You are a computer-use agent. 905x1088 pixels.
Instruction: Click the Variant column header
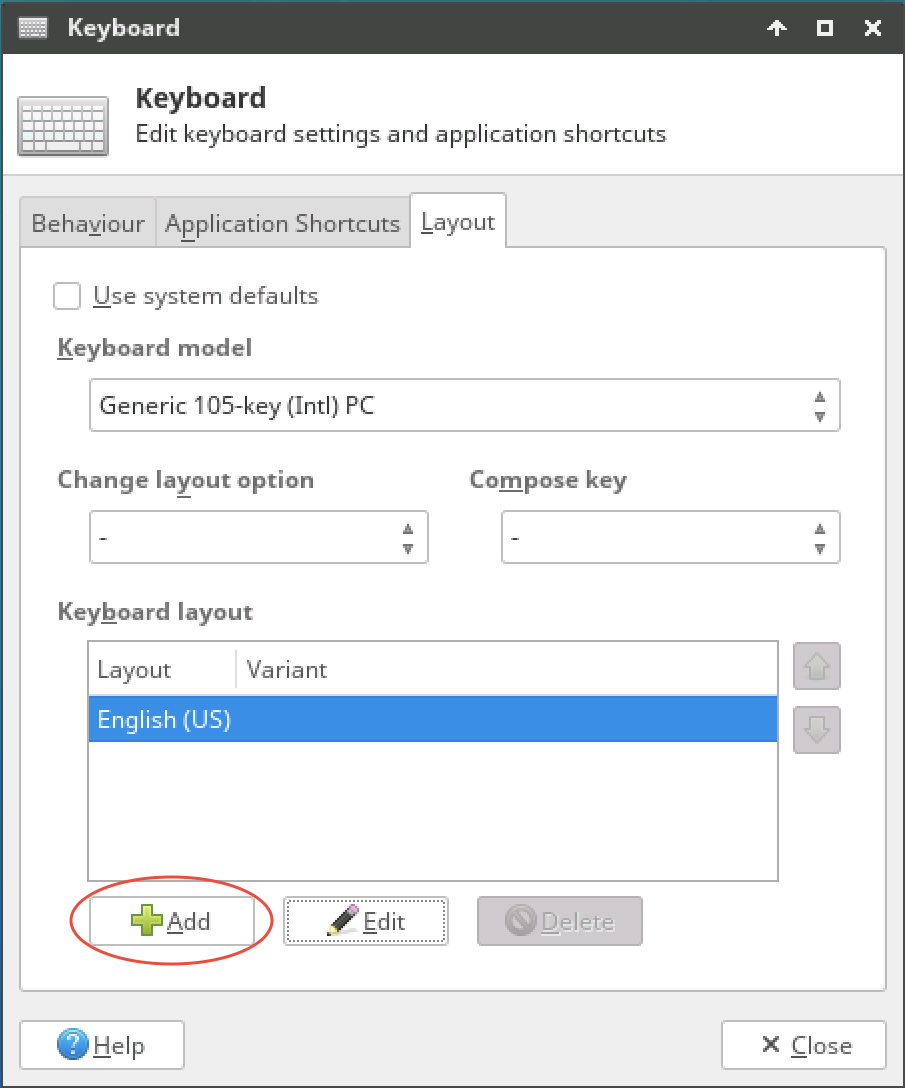pos(506,669)
